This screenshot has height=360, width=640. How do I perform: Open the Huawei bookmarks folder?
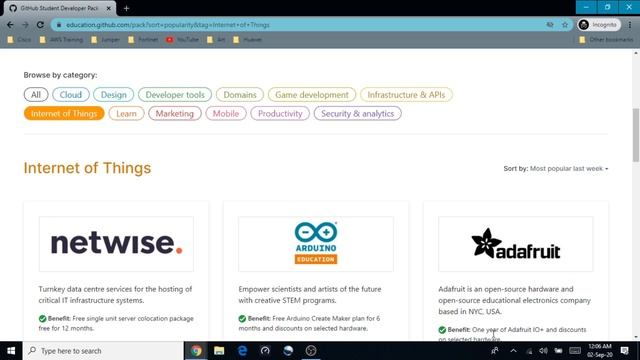[x=248, y=40]
